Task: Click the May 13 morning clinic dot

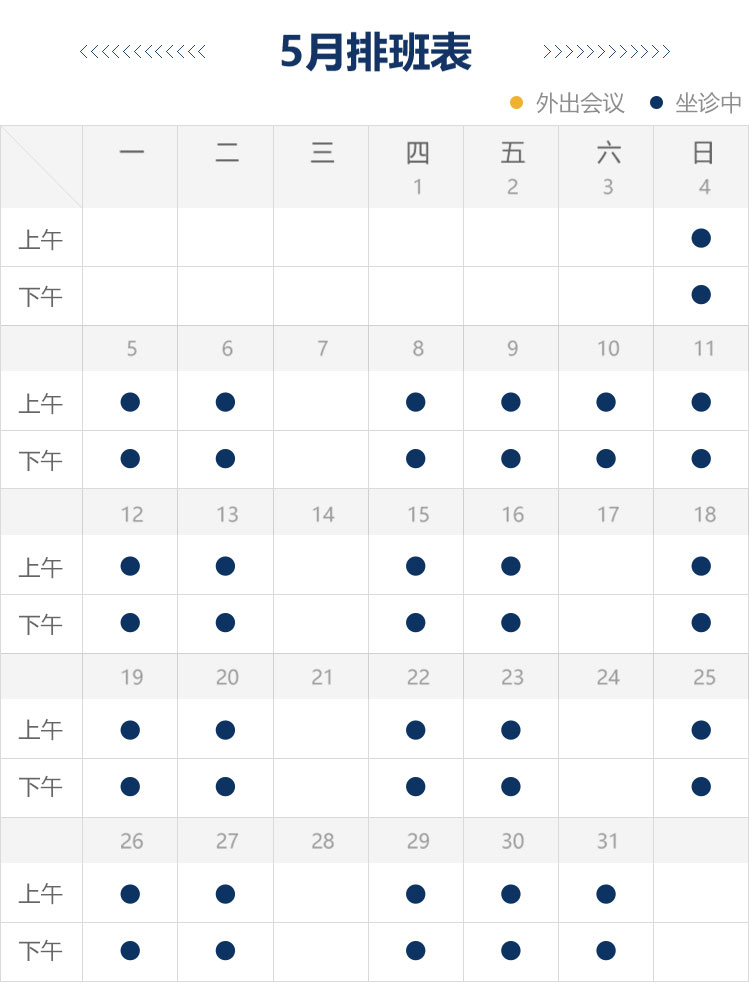Action: coord(225,566)
